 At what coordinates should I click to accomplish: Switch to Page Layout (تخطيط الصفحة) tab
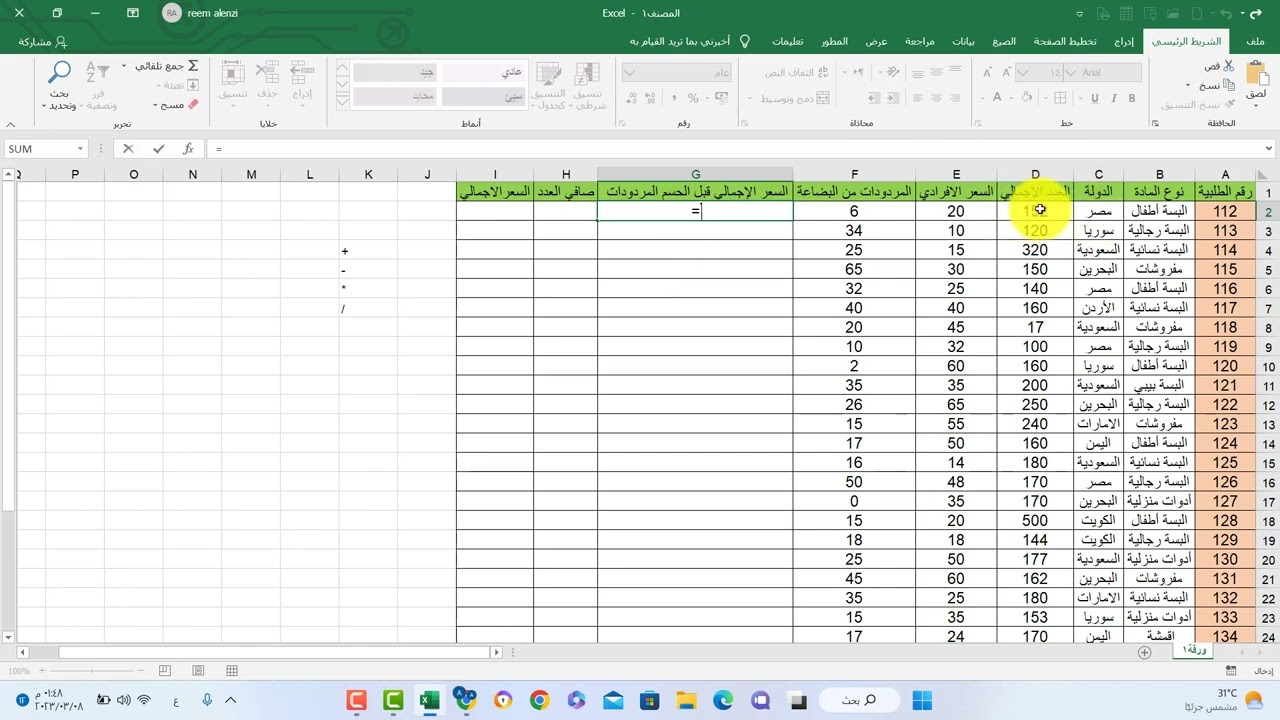tap(1064, 41)
